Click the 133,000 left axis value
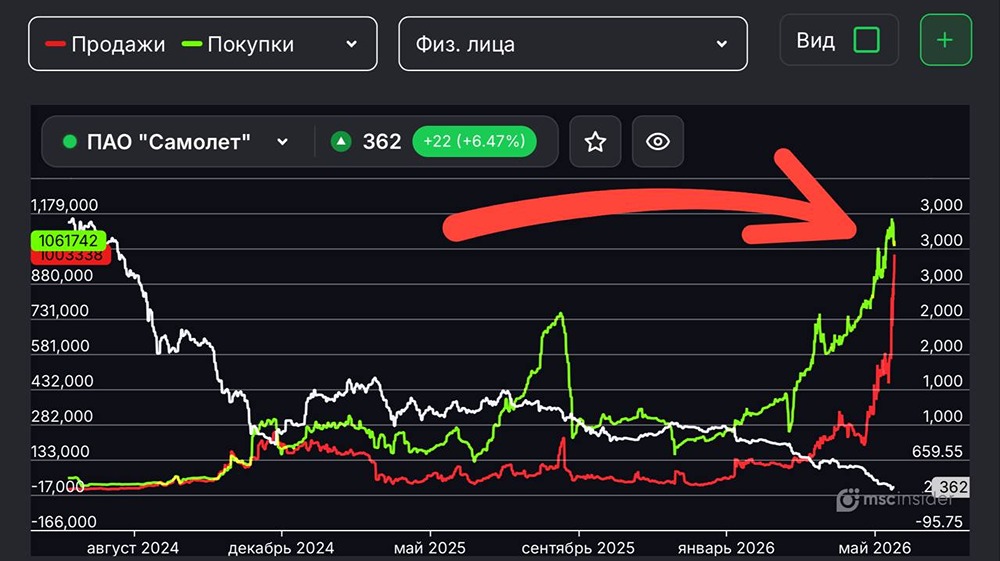This screenshot has height=561, width=1000. [60, 451]
